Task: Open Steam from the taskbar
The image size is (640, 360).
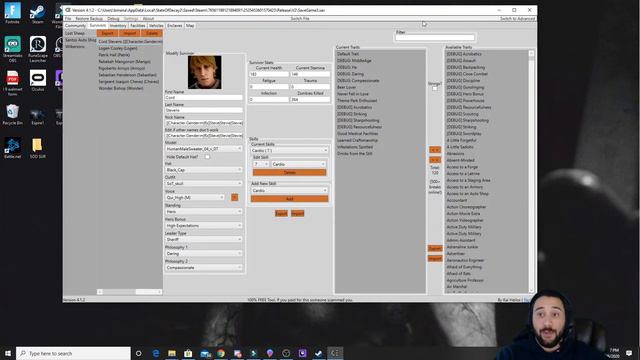Action: [x=319, y=353]
